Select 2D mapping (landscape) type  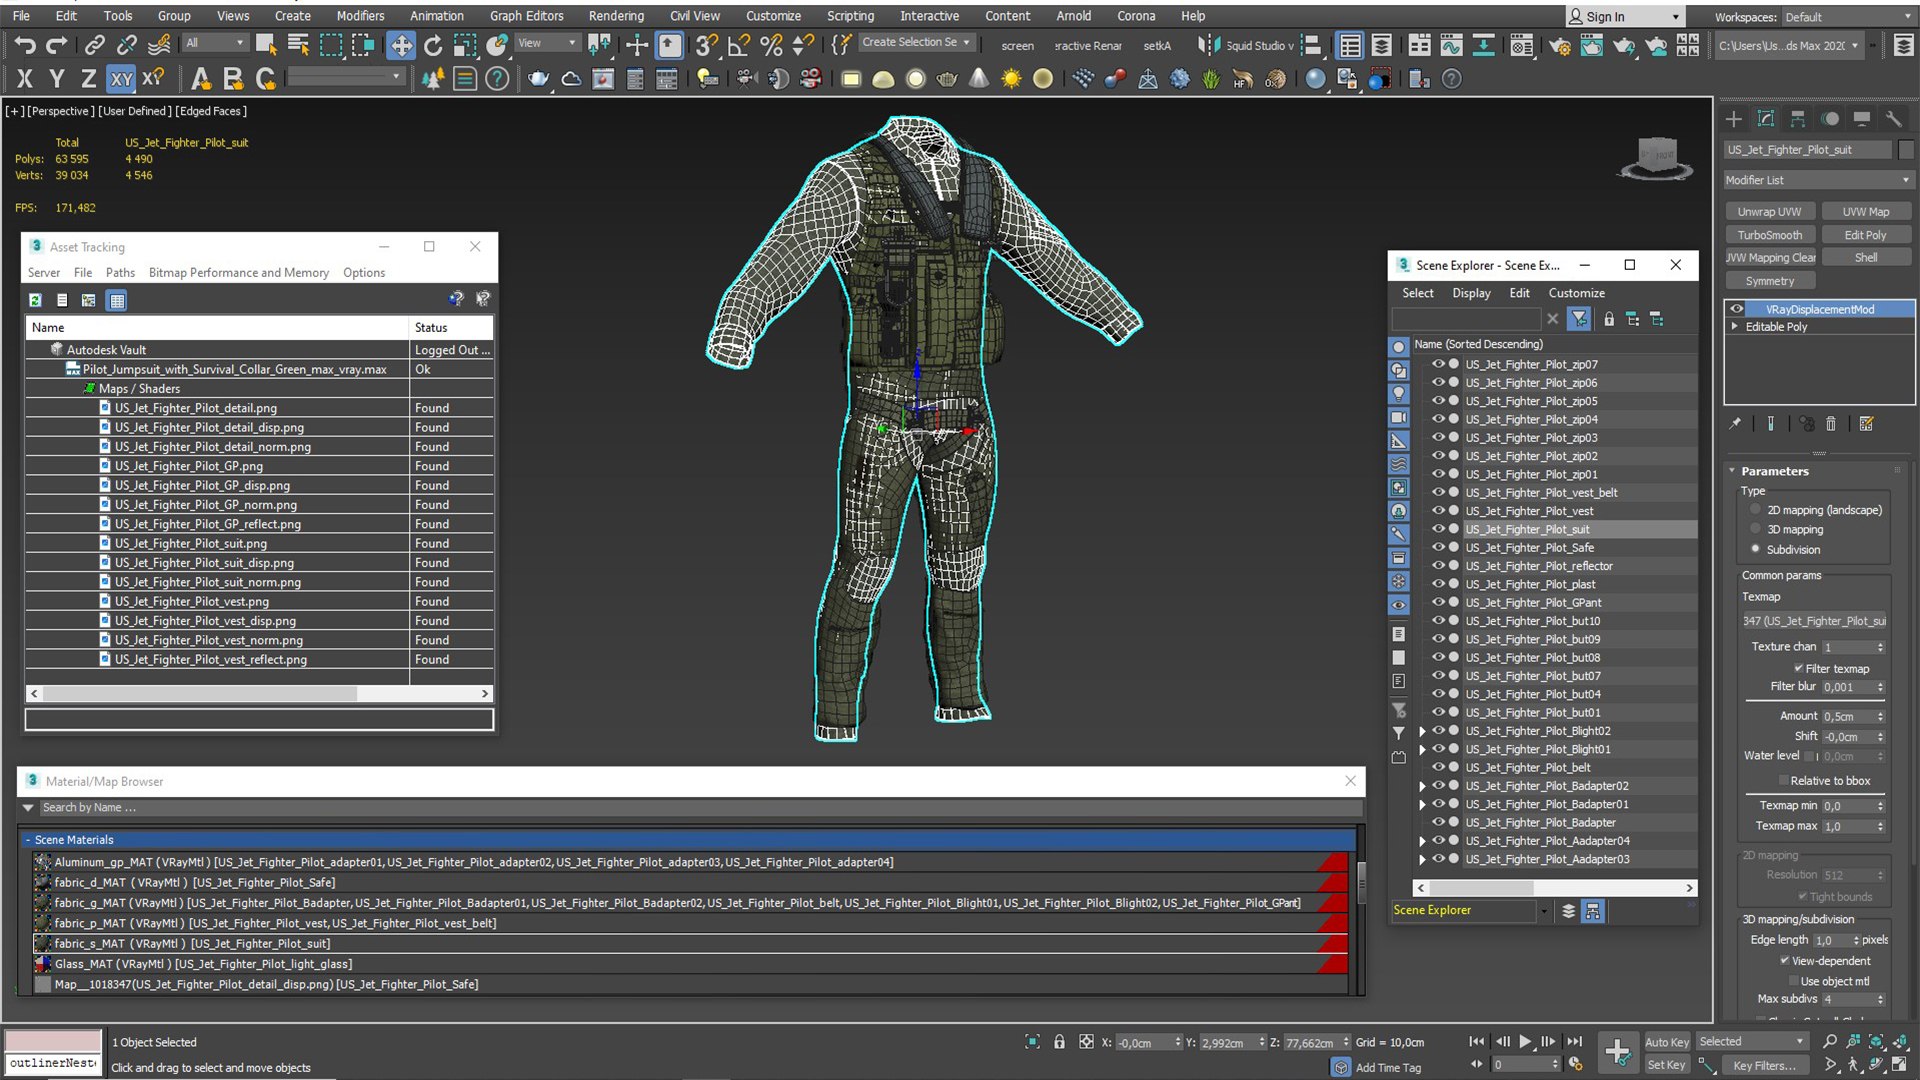click(x=1755, y=510)
